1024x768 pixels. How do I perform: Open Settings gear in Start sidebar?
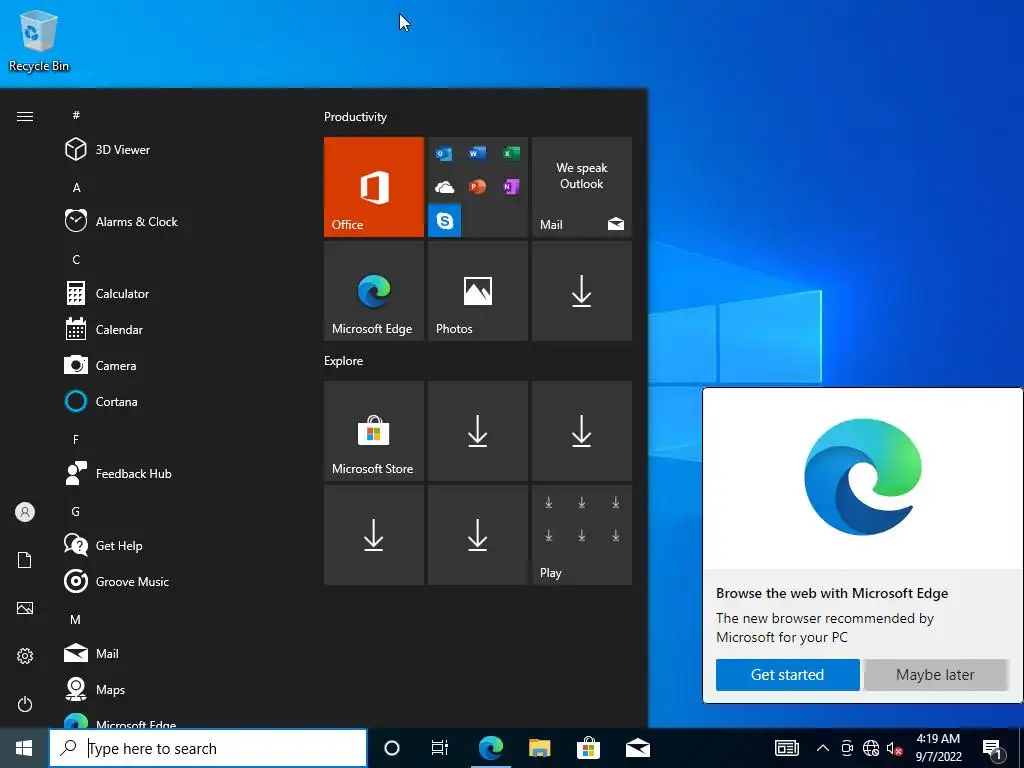coord(25,656)
